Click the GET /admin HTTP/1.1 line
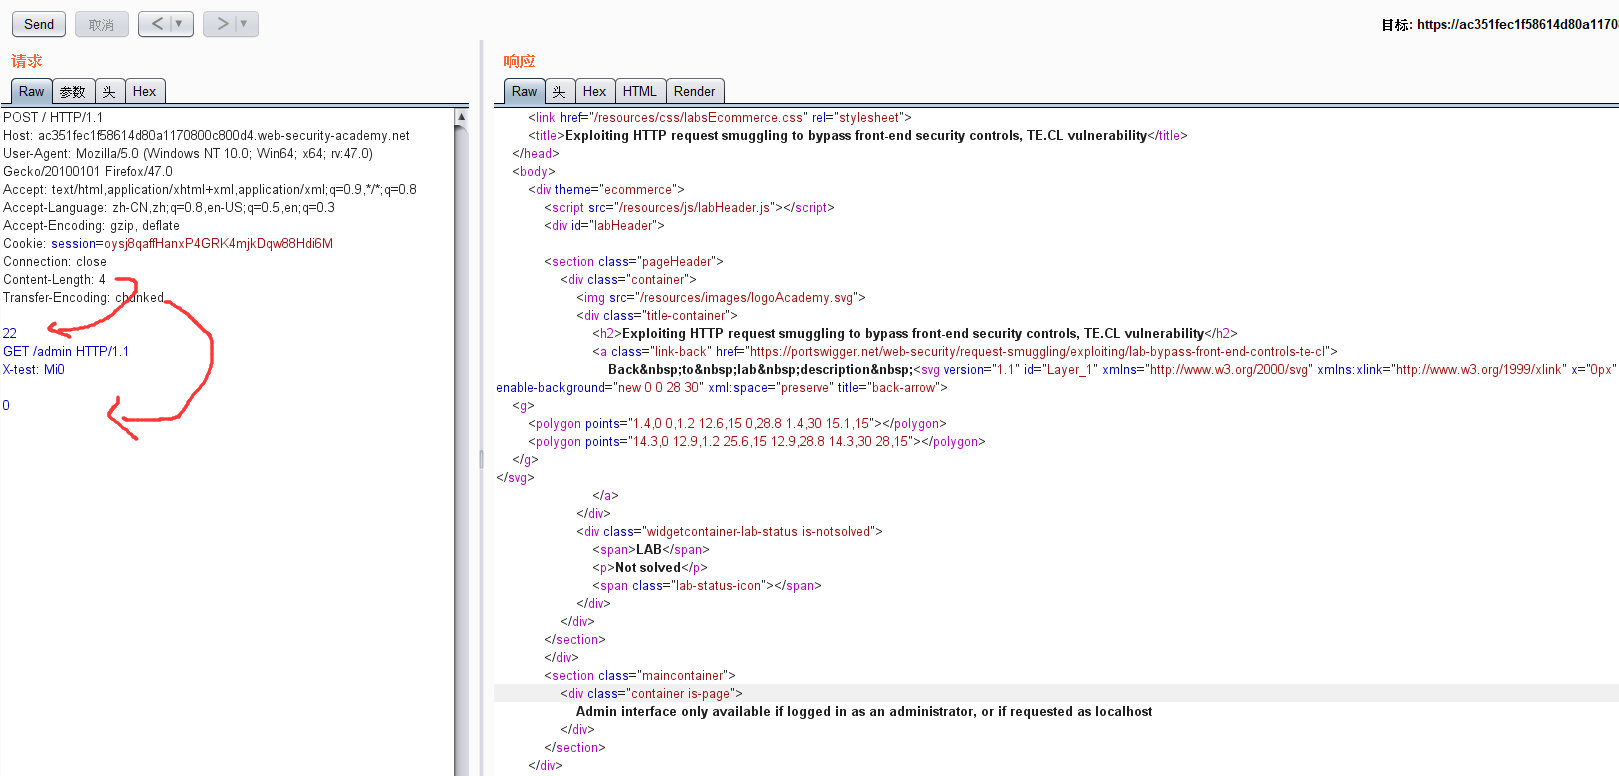 [x=66, y=351]
